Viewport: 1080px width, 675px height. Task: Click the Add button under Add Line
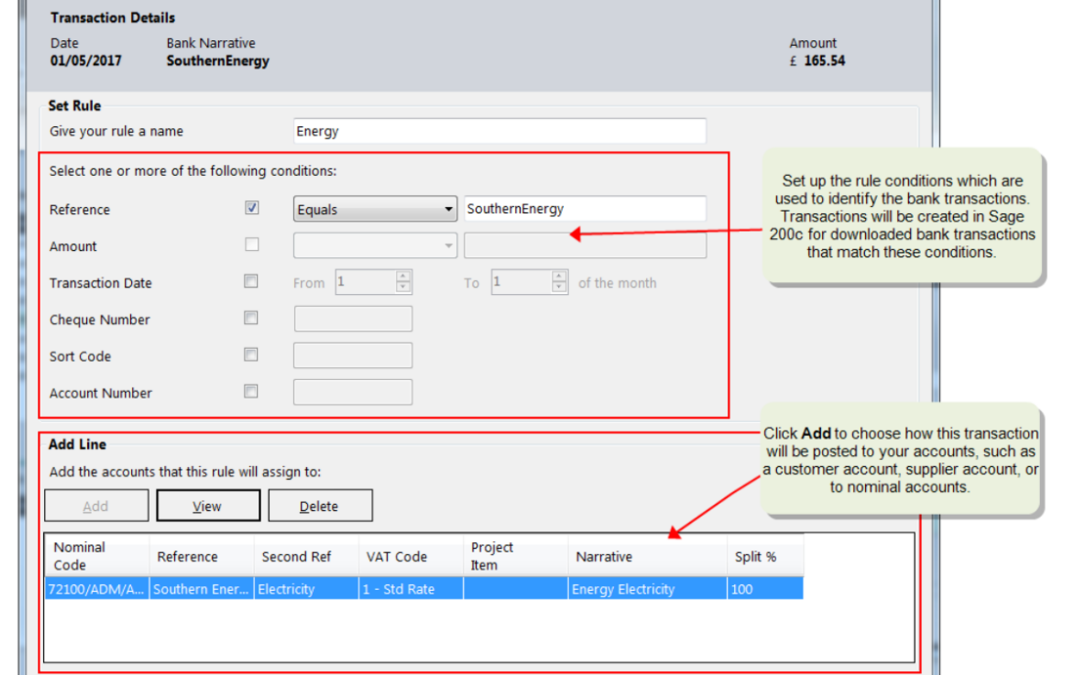[x=96, y=506]
